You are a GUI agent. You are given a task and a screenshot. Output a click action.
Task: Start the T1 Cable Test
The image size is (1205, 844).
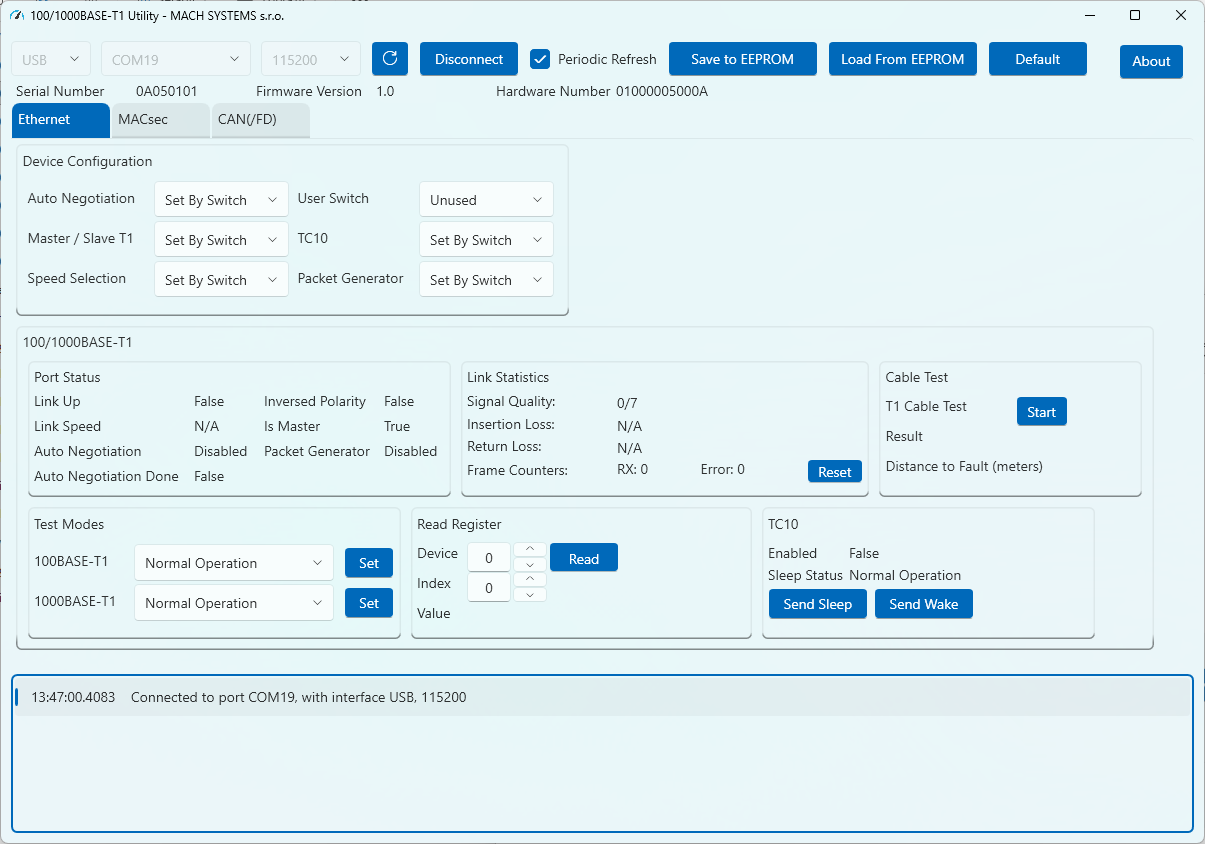[1041, 412]
